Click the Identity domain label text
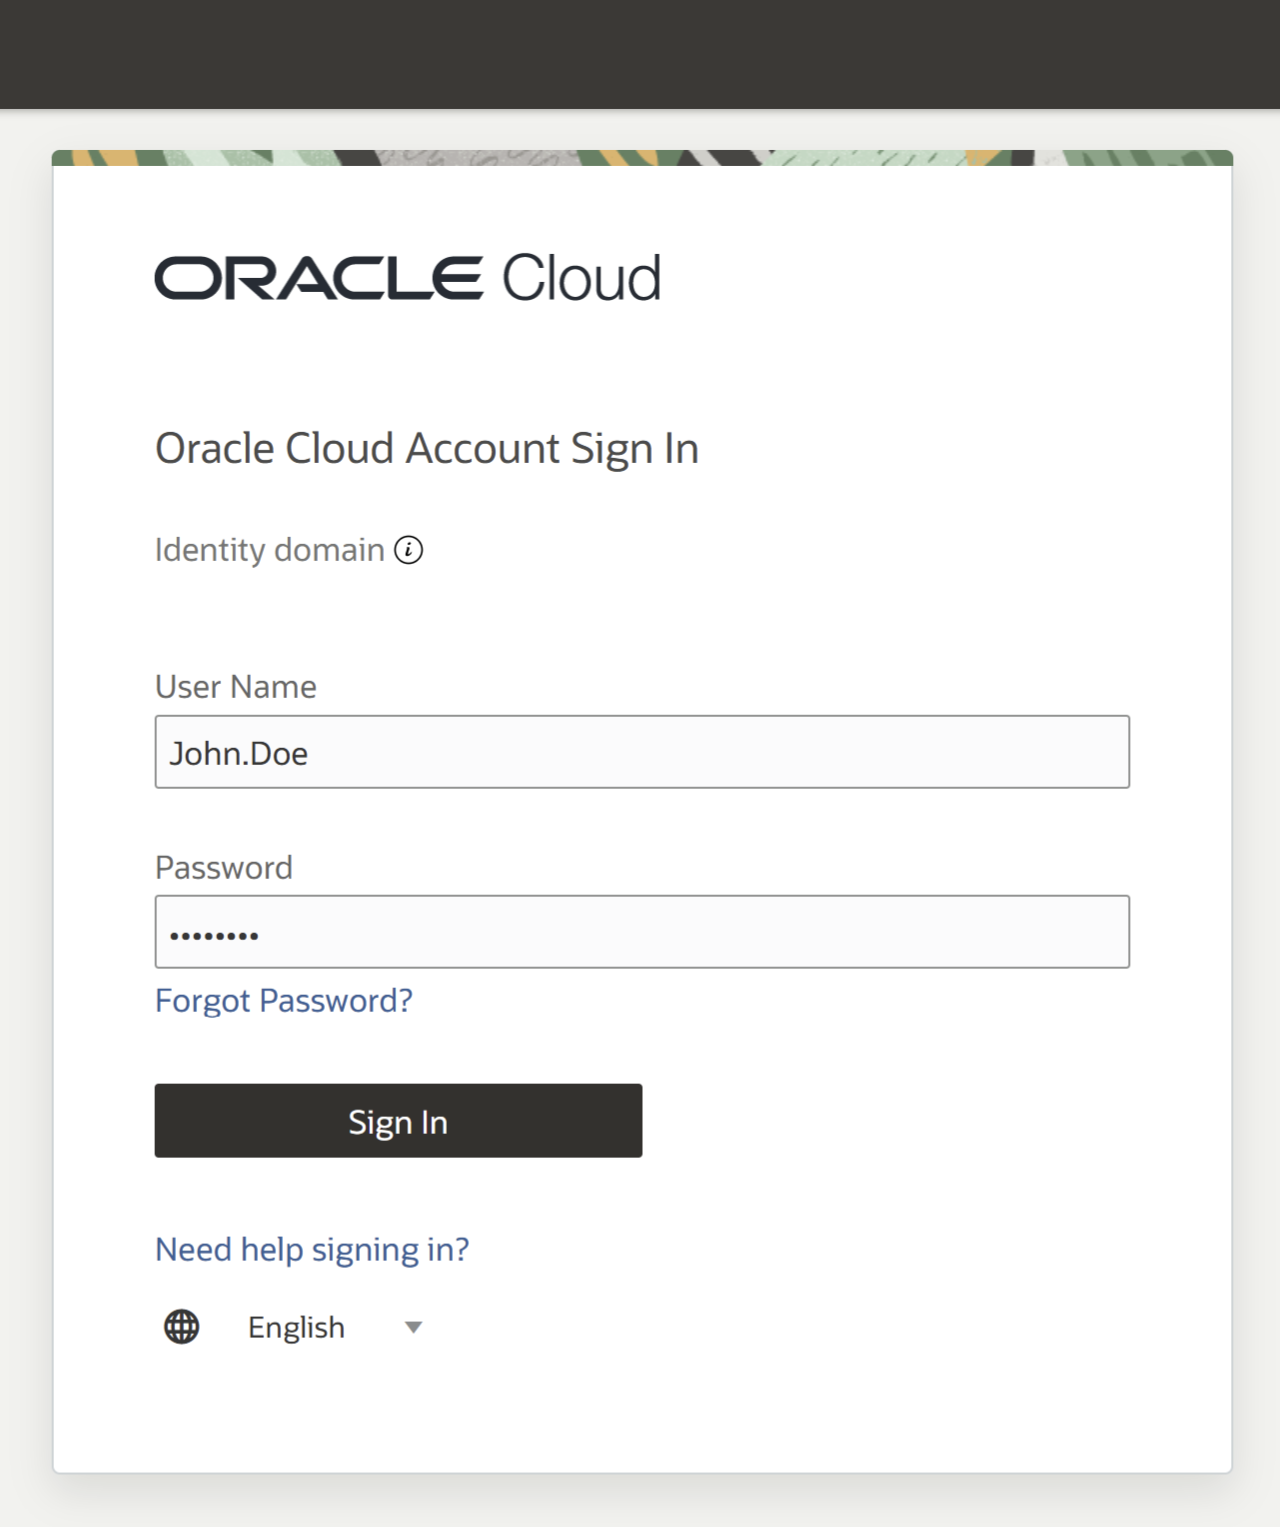The image size is (1280, 1527). tap(270, 550)
